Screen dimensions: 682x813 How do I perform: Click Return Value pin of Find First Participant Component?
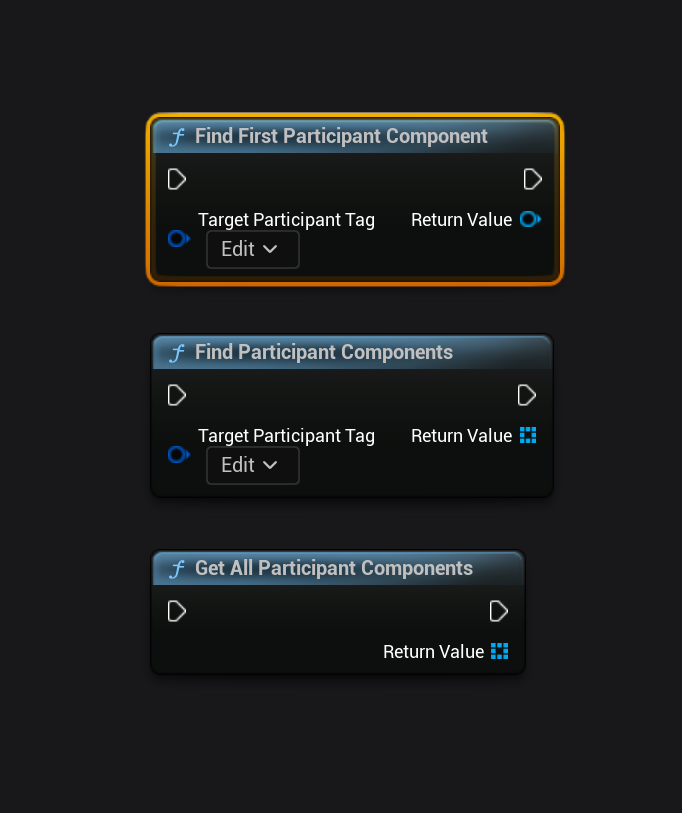point(530,219)
